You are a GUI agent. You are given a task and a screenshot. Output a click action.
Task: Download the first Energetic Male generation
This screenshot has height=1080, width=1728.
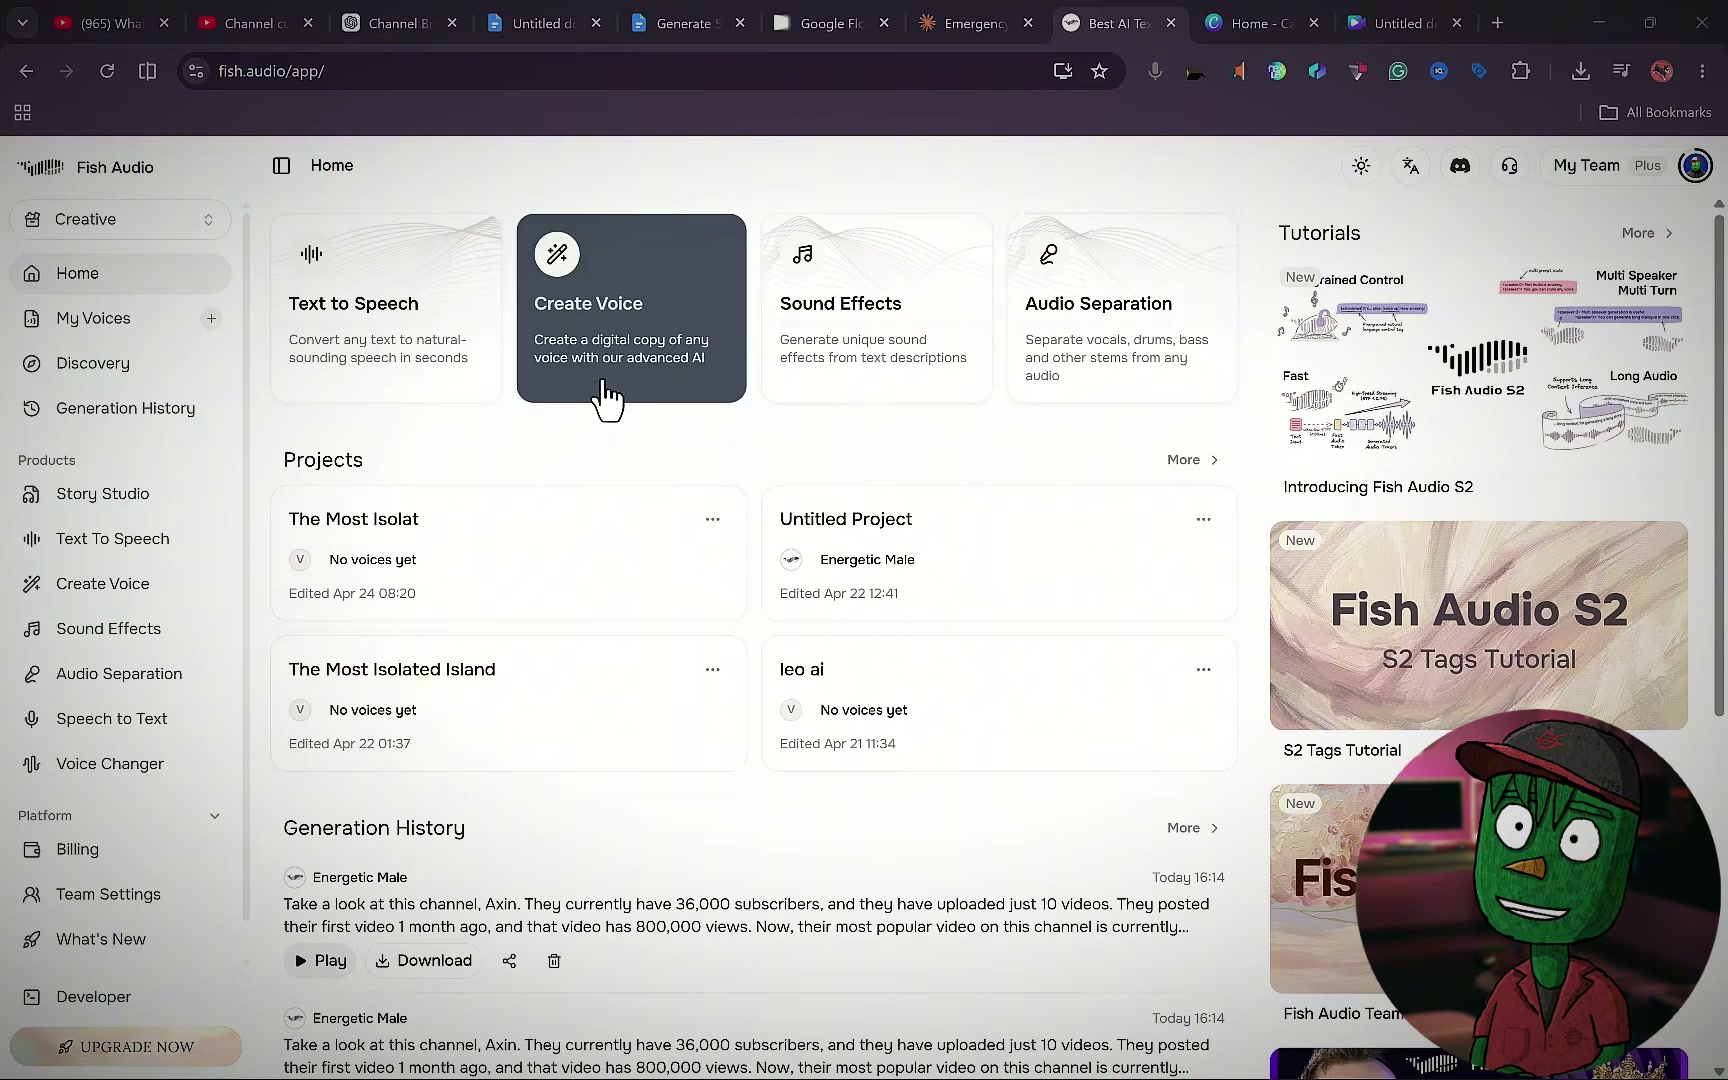423,961
